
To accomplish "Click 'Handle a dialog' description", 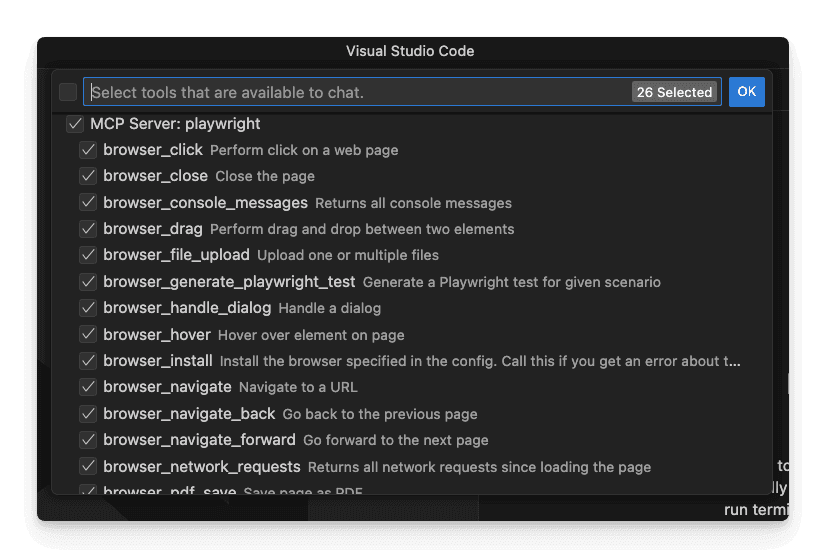I will pyautogui.click(x=330, y=308).
